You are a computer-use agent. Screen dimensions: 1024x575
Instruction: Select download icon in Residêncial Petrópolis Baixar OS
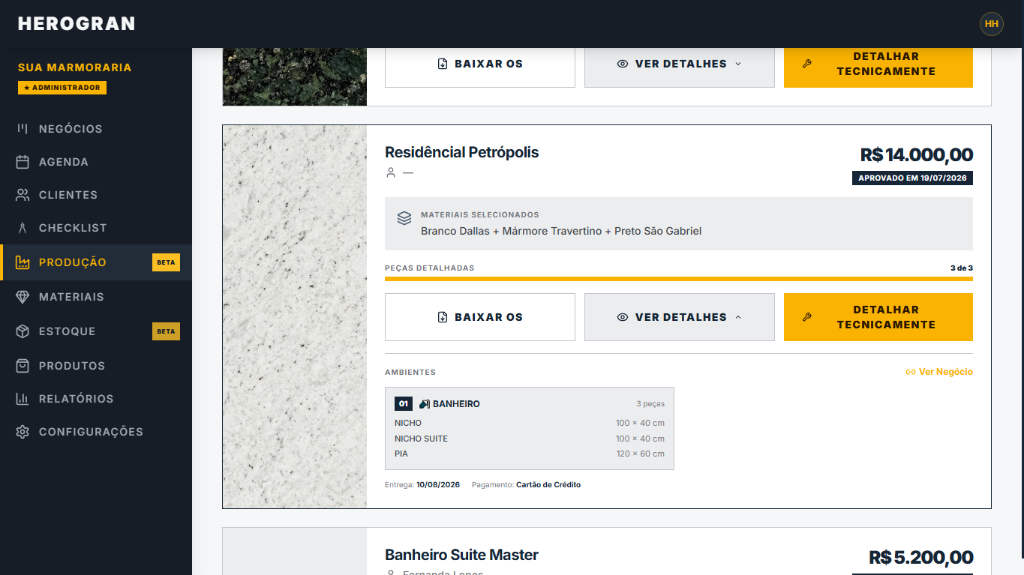click(442, 317)
